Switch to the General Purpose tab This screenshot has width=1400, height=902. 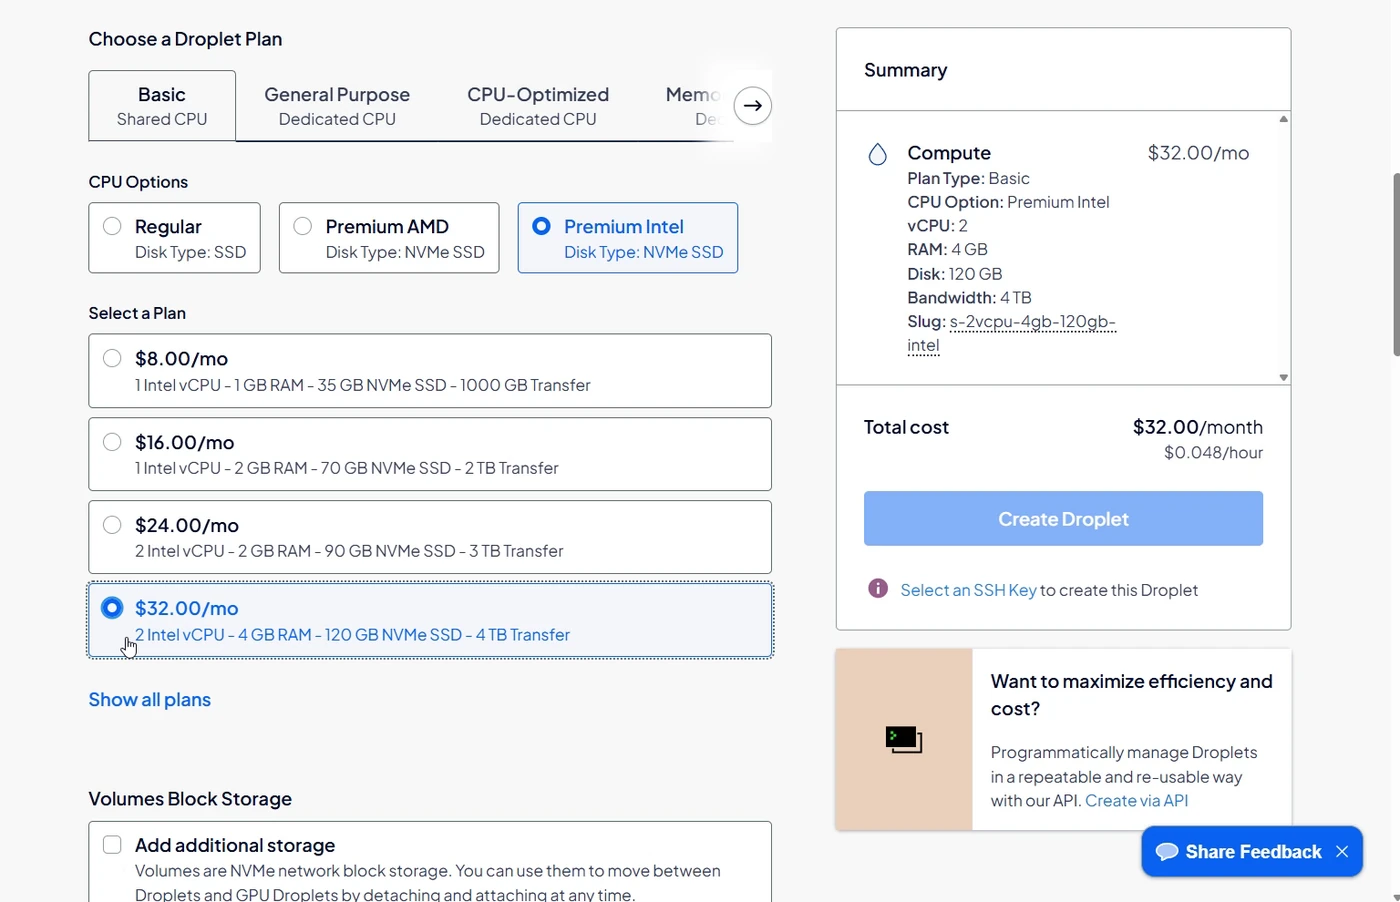337,106
